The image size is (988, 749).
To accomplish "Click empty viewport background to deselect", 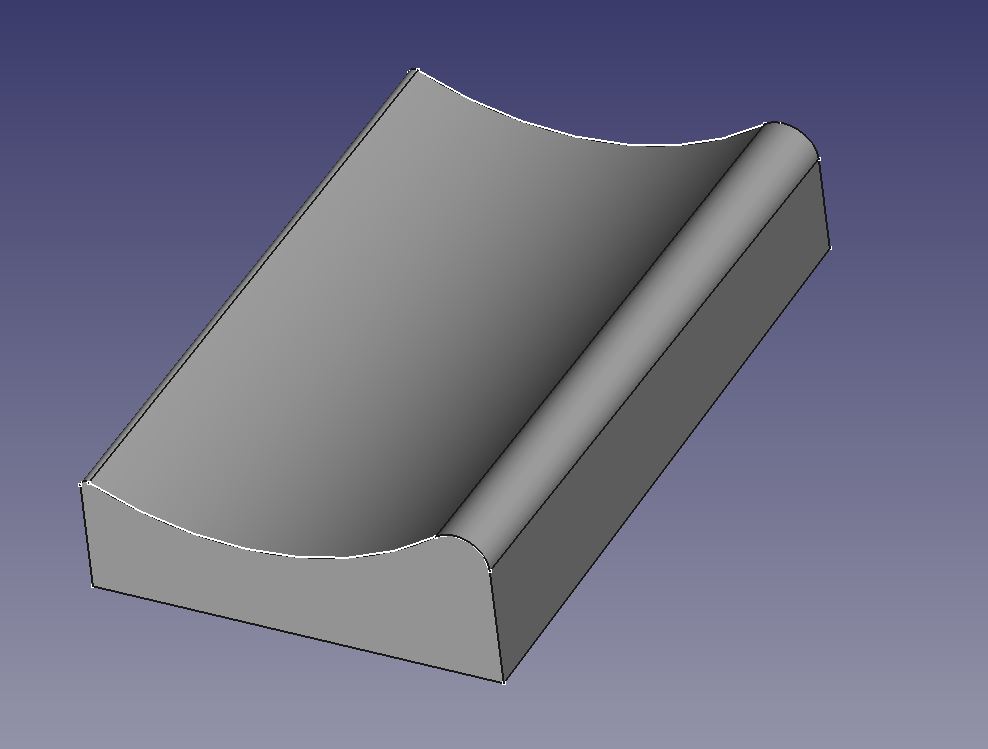I will pyautogui.click(x=150, y=120).
